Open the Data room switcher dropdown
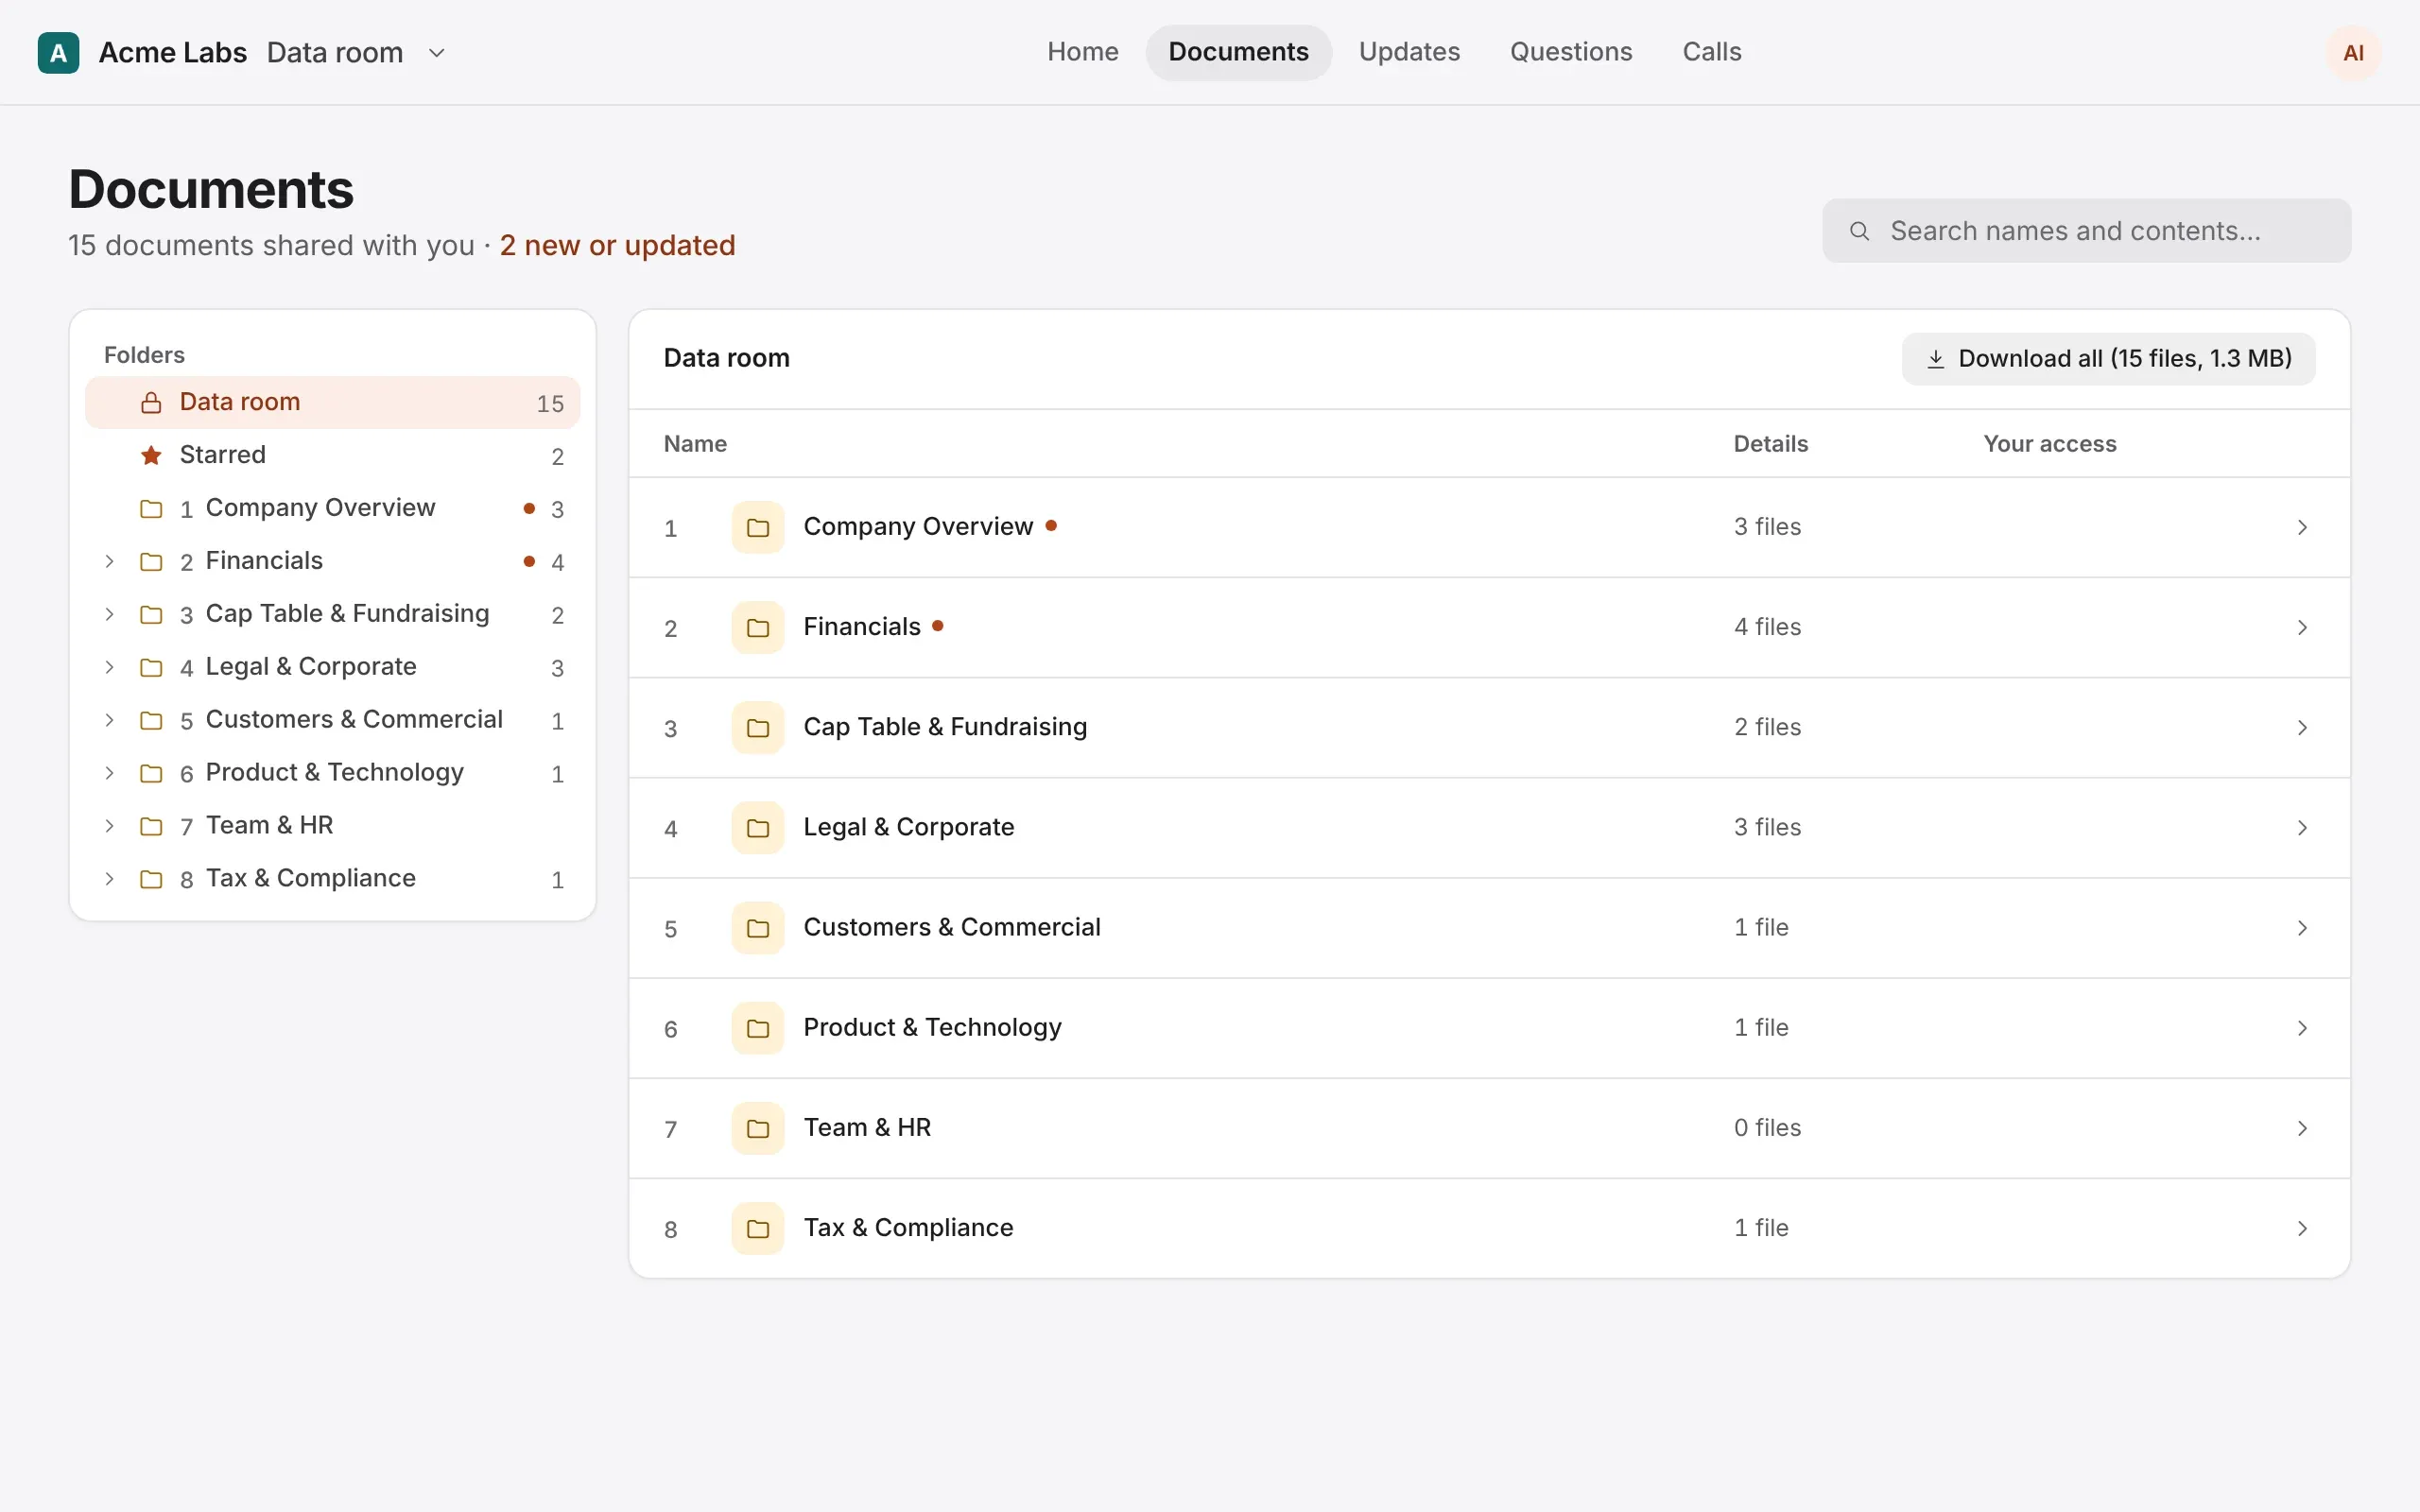Screen dimensions: 2420x1512 437,52
